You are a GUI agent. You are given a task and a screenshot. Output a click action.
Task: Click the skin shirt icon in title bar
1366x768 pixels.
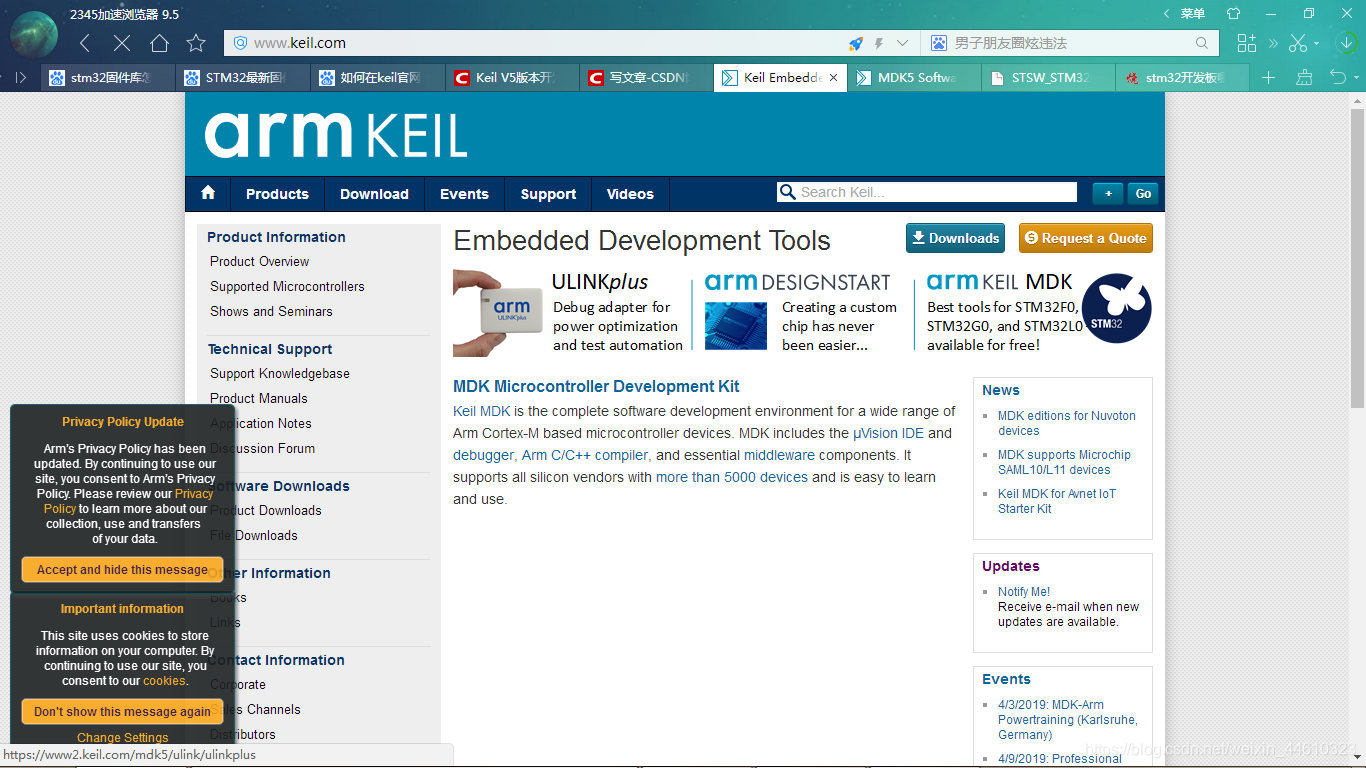tap(1233, 13)
